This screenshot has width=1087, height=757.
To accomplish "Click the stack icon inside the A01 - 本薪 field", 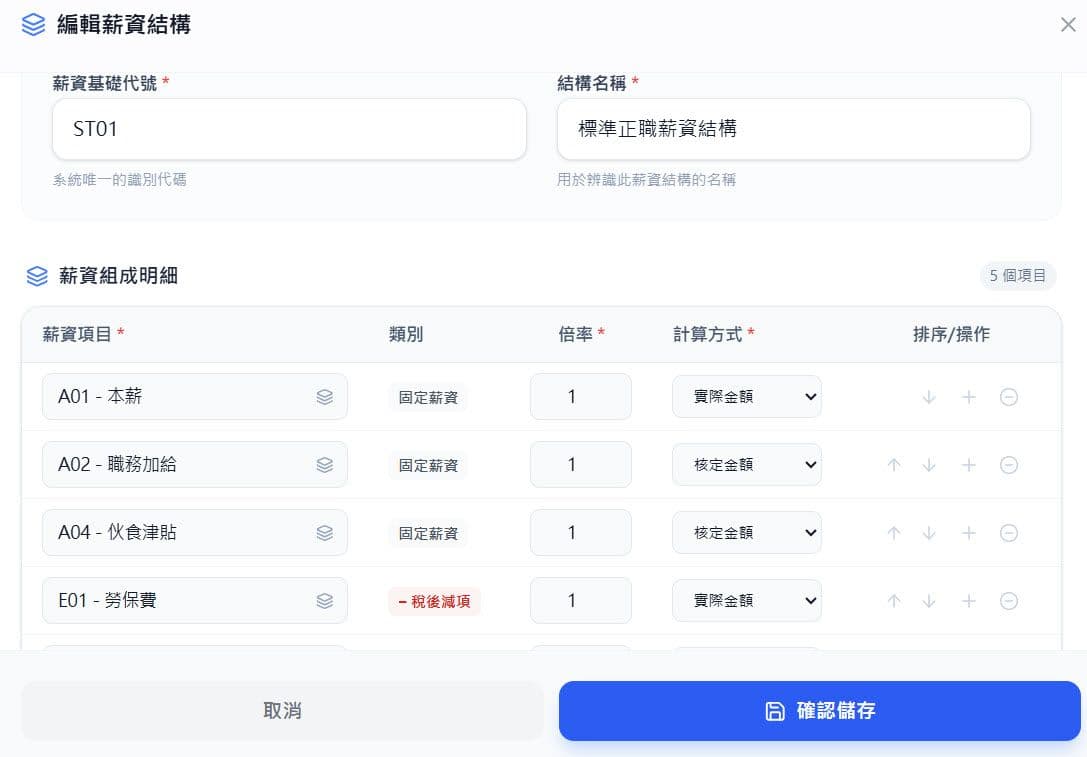I will coord(325,396).
